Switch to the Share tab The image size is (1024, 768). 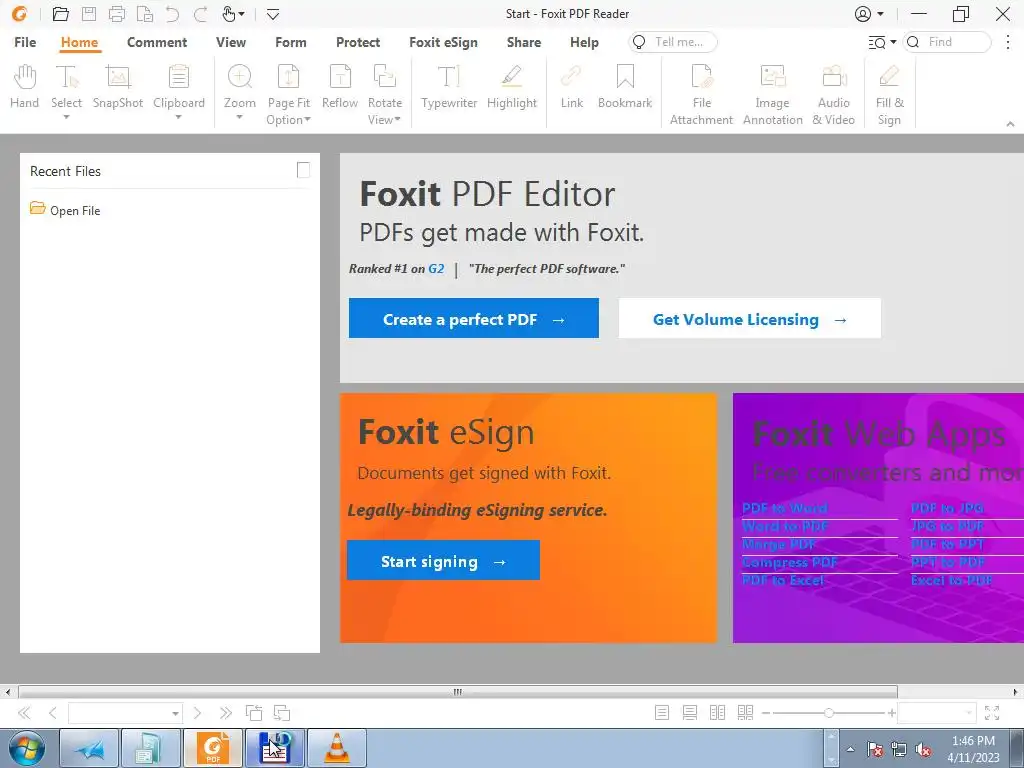click(524, 42)
